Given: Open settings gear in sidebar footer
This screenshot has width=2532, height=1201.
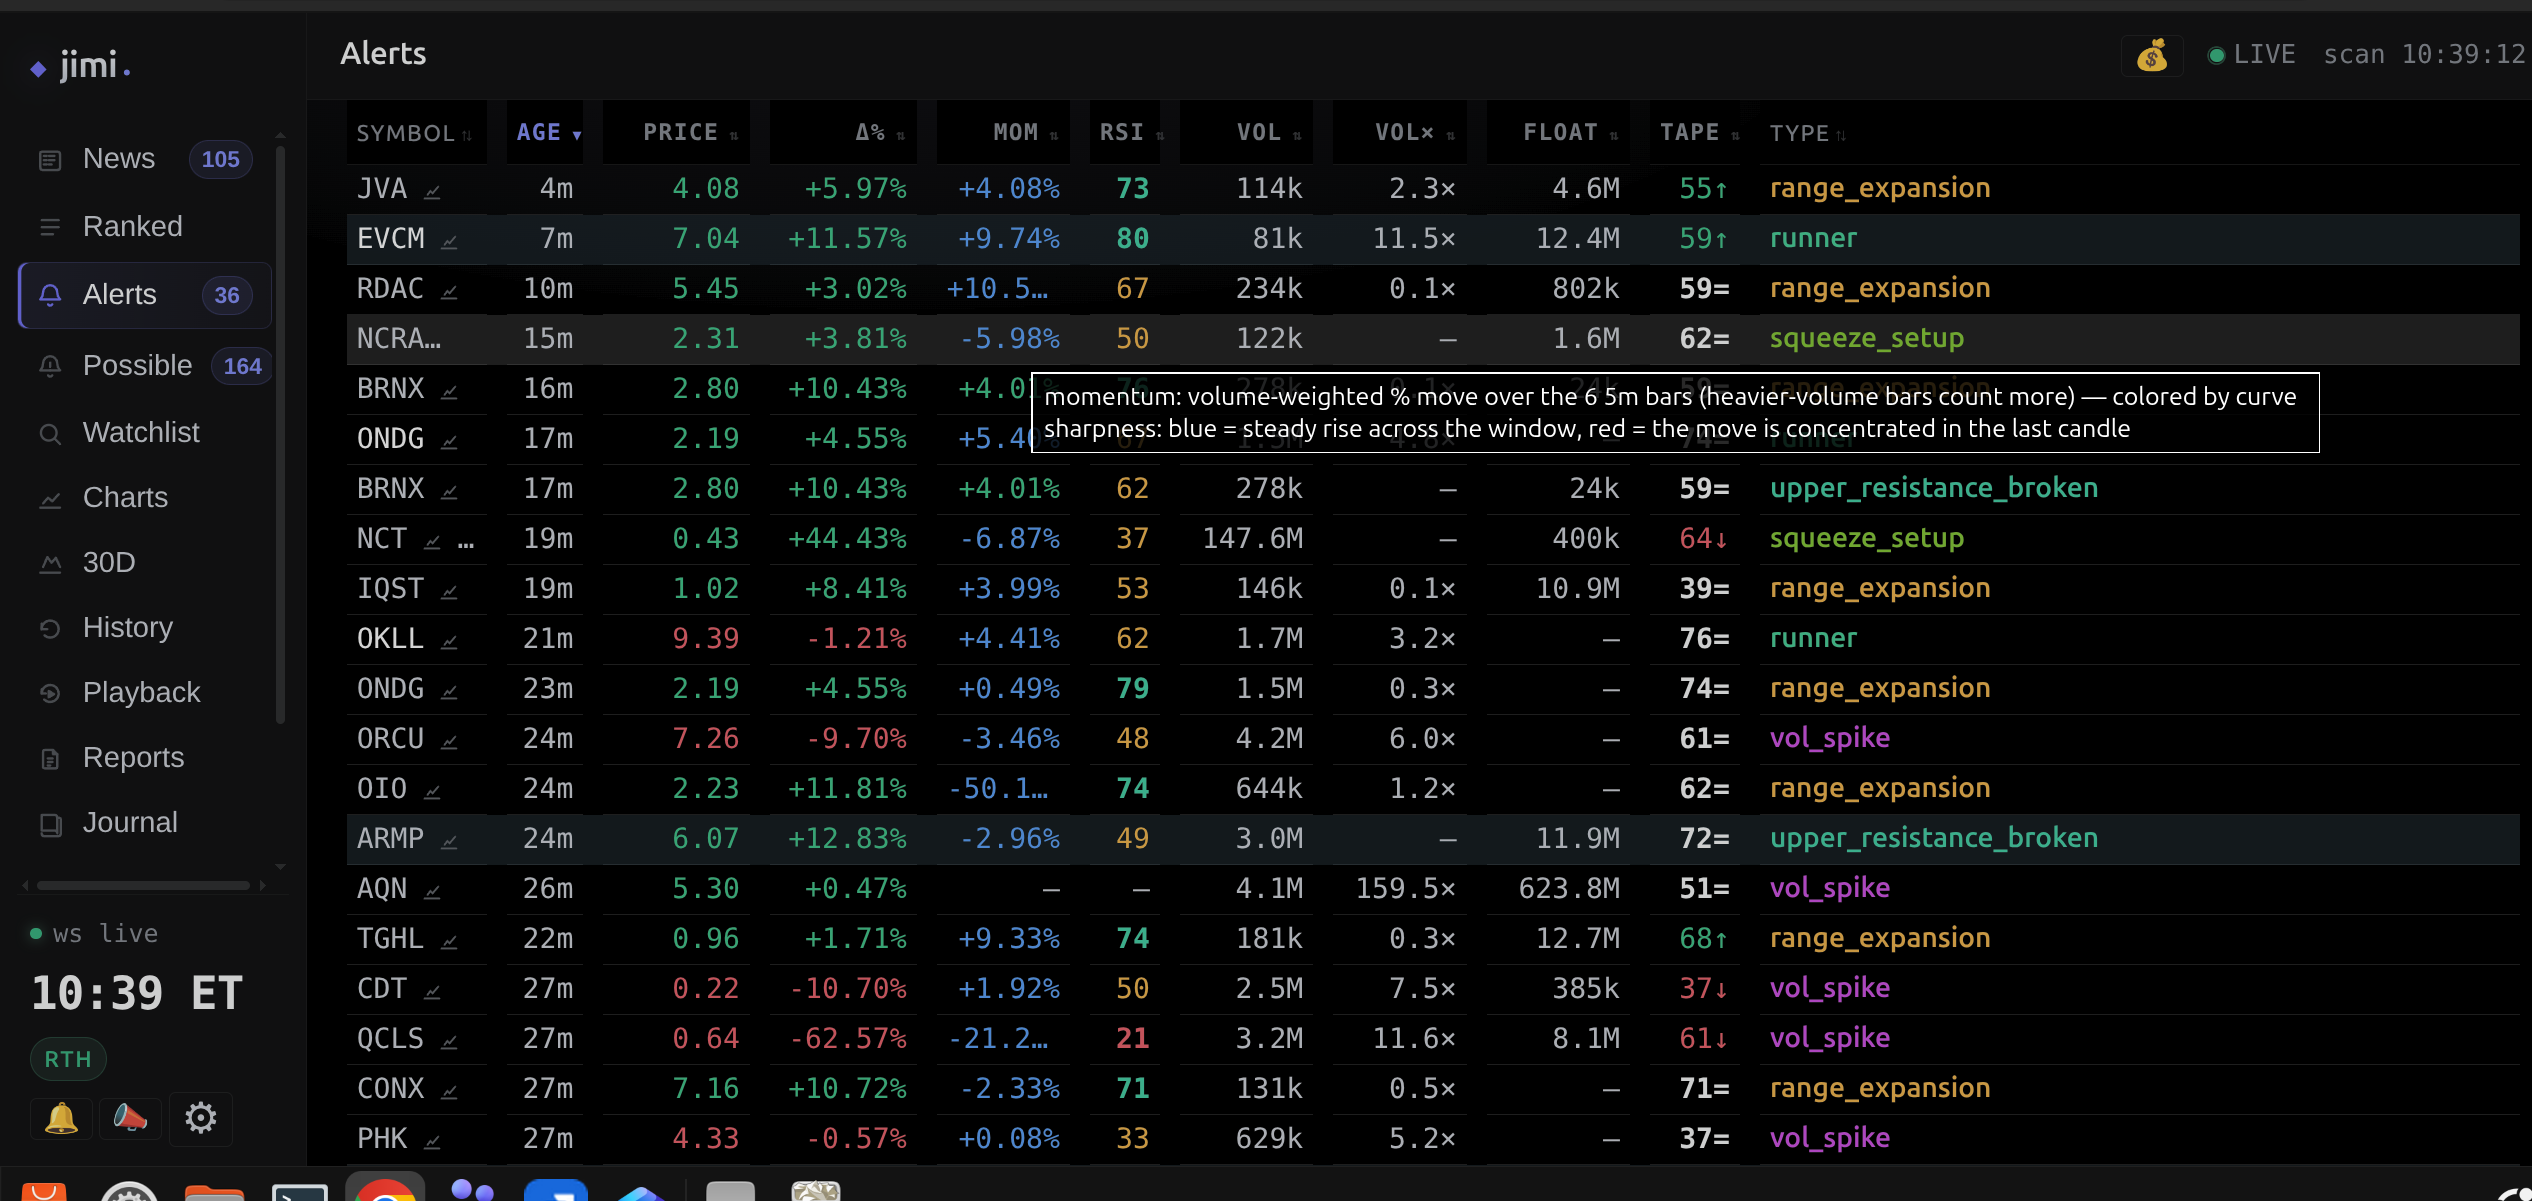Looking at the screenshot, I should tap(200, 1118).
